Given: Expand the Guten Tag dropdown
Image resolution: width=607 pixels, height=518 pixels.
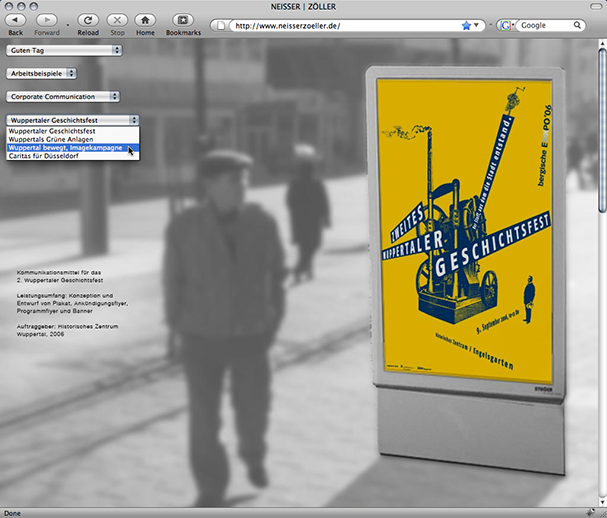Looking at the screenshot, I should (x=63, y=49).
